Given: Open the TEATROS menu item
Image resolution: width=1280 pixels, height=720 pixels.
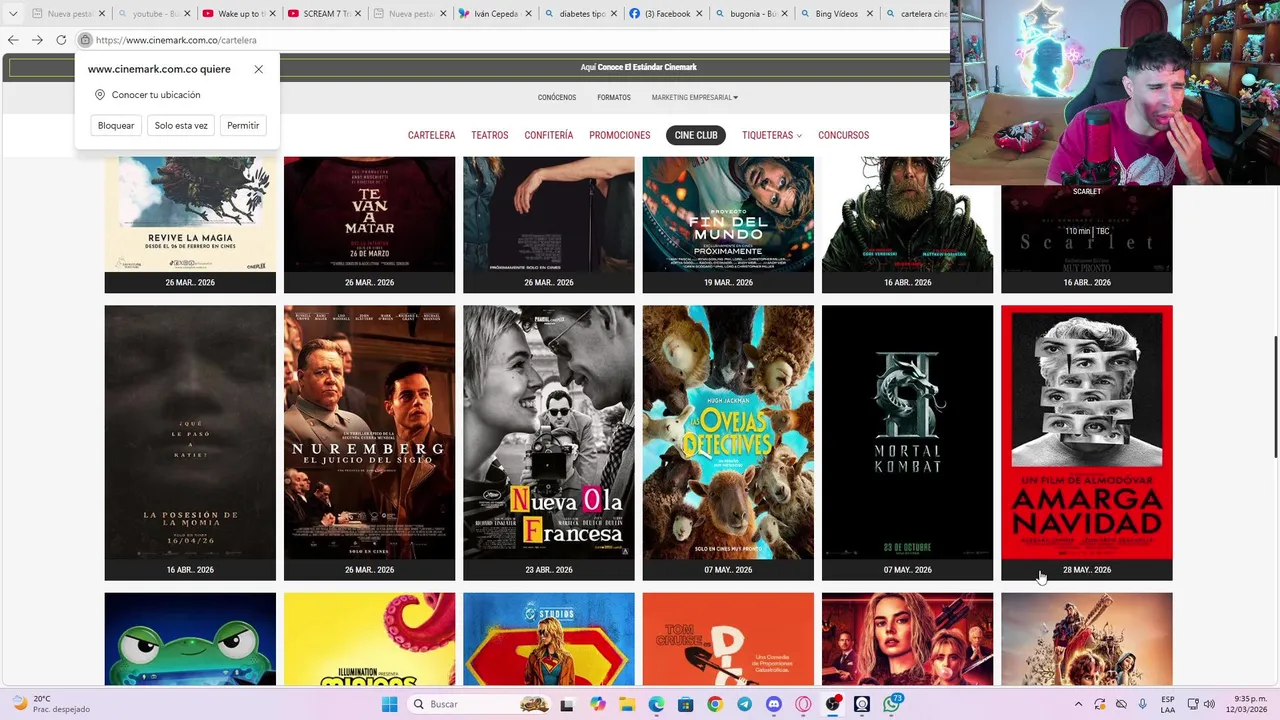Looking at the screenshot, I should 490,135.
